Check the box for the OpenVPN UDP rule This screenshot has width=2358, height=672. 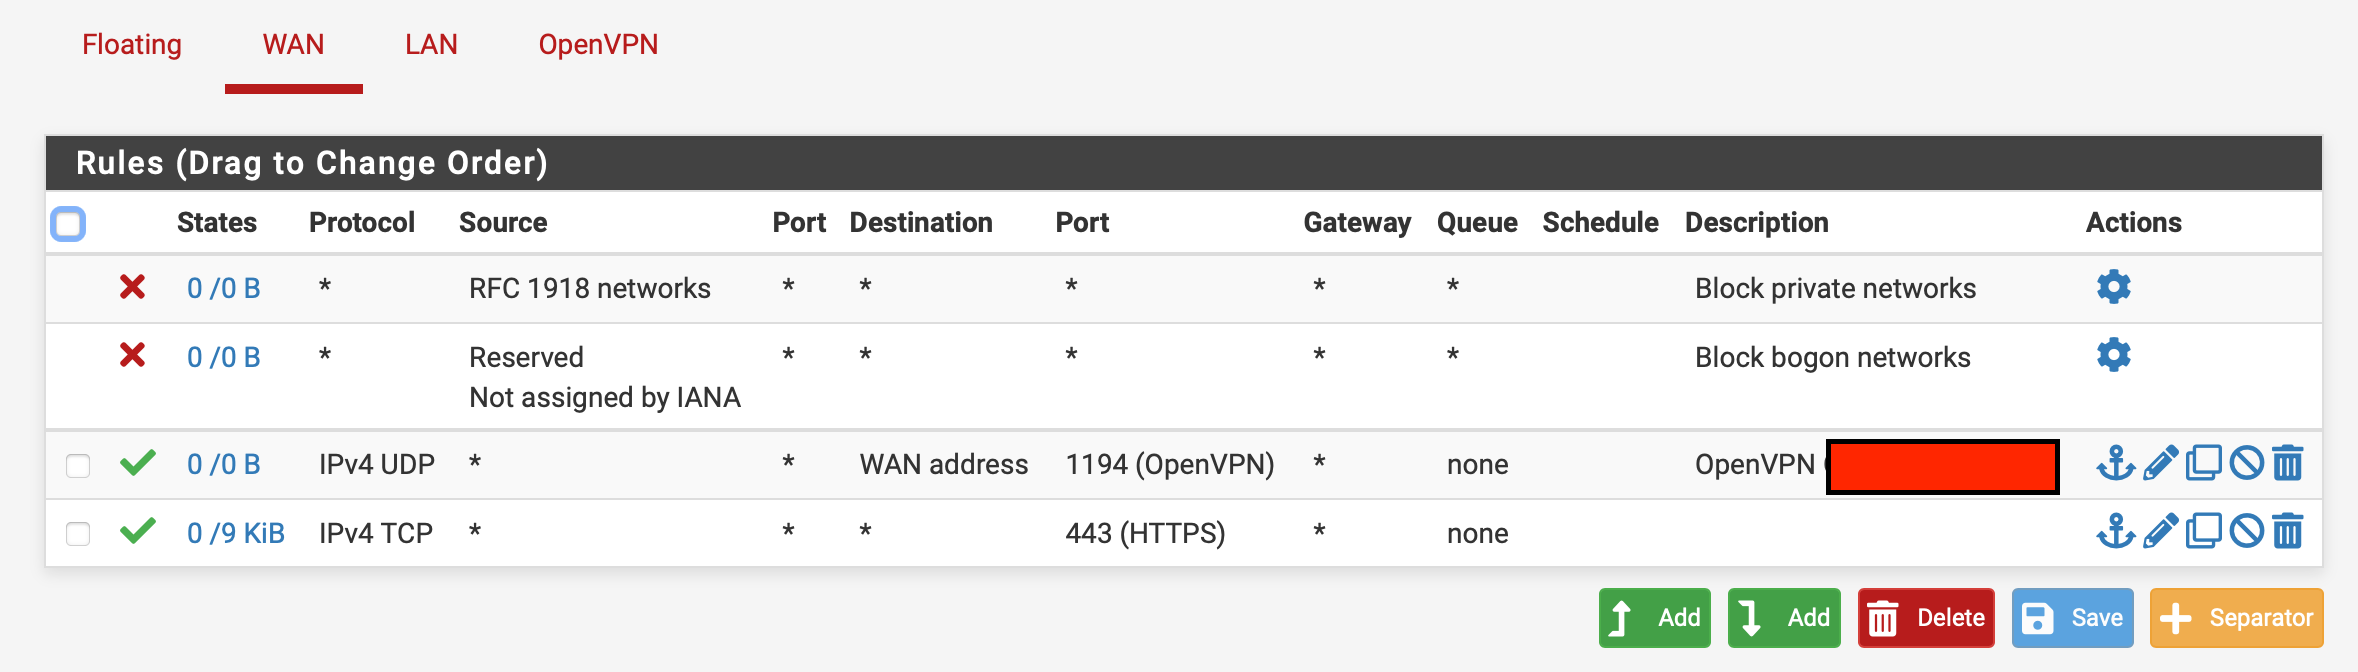point(78,466)
